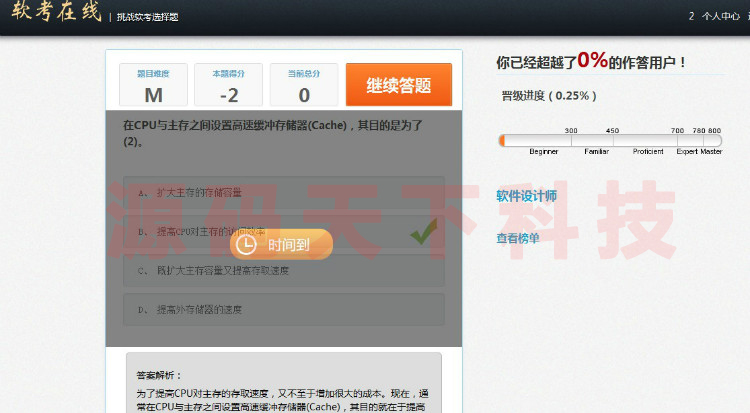Open the 软件设计师 link
This screenshot has height=413, width=750.
point(526,196)
